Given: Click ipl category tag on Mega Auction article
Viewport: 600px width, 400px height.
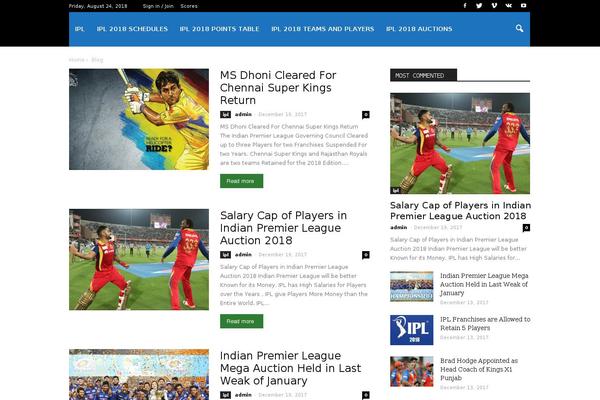Looking at the screenshot, I should [225, 395].
